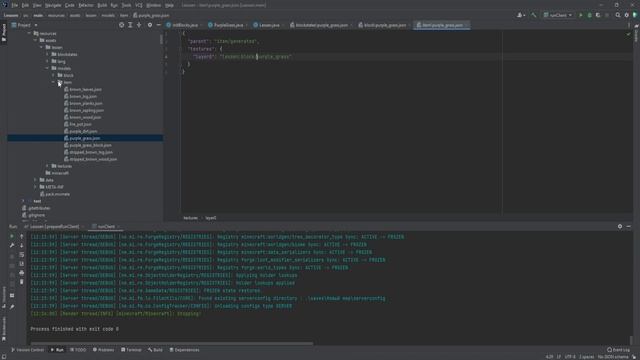Open the Version Control tool window
The image size is (640, 360).
tap(27, 350)
